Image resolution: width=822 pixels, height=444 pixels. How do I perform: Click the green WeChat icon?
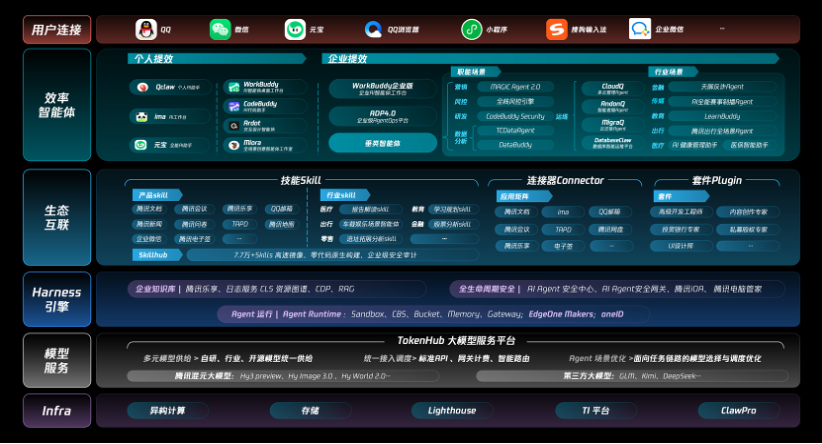click(x=220, y=29)
